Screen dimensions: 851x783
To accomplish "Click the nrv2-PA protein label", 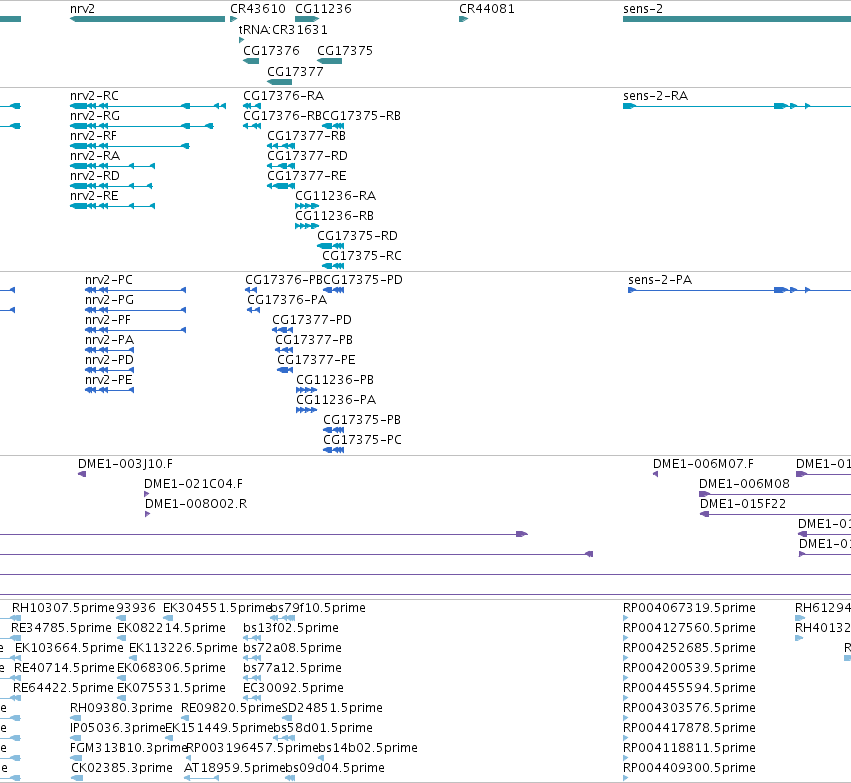I will (110, 340).
